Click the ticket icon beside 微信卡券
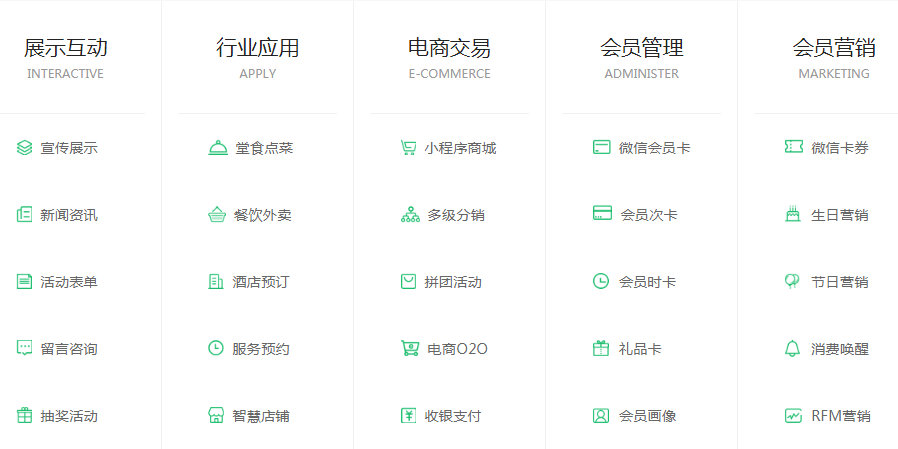This screenshot has width=898, height=449. tap(793, 148)
